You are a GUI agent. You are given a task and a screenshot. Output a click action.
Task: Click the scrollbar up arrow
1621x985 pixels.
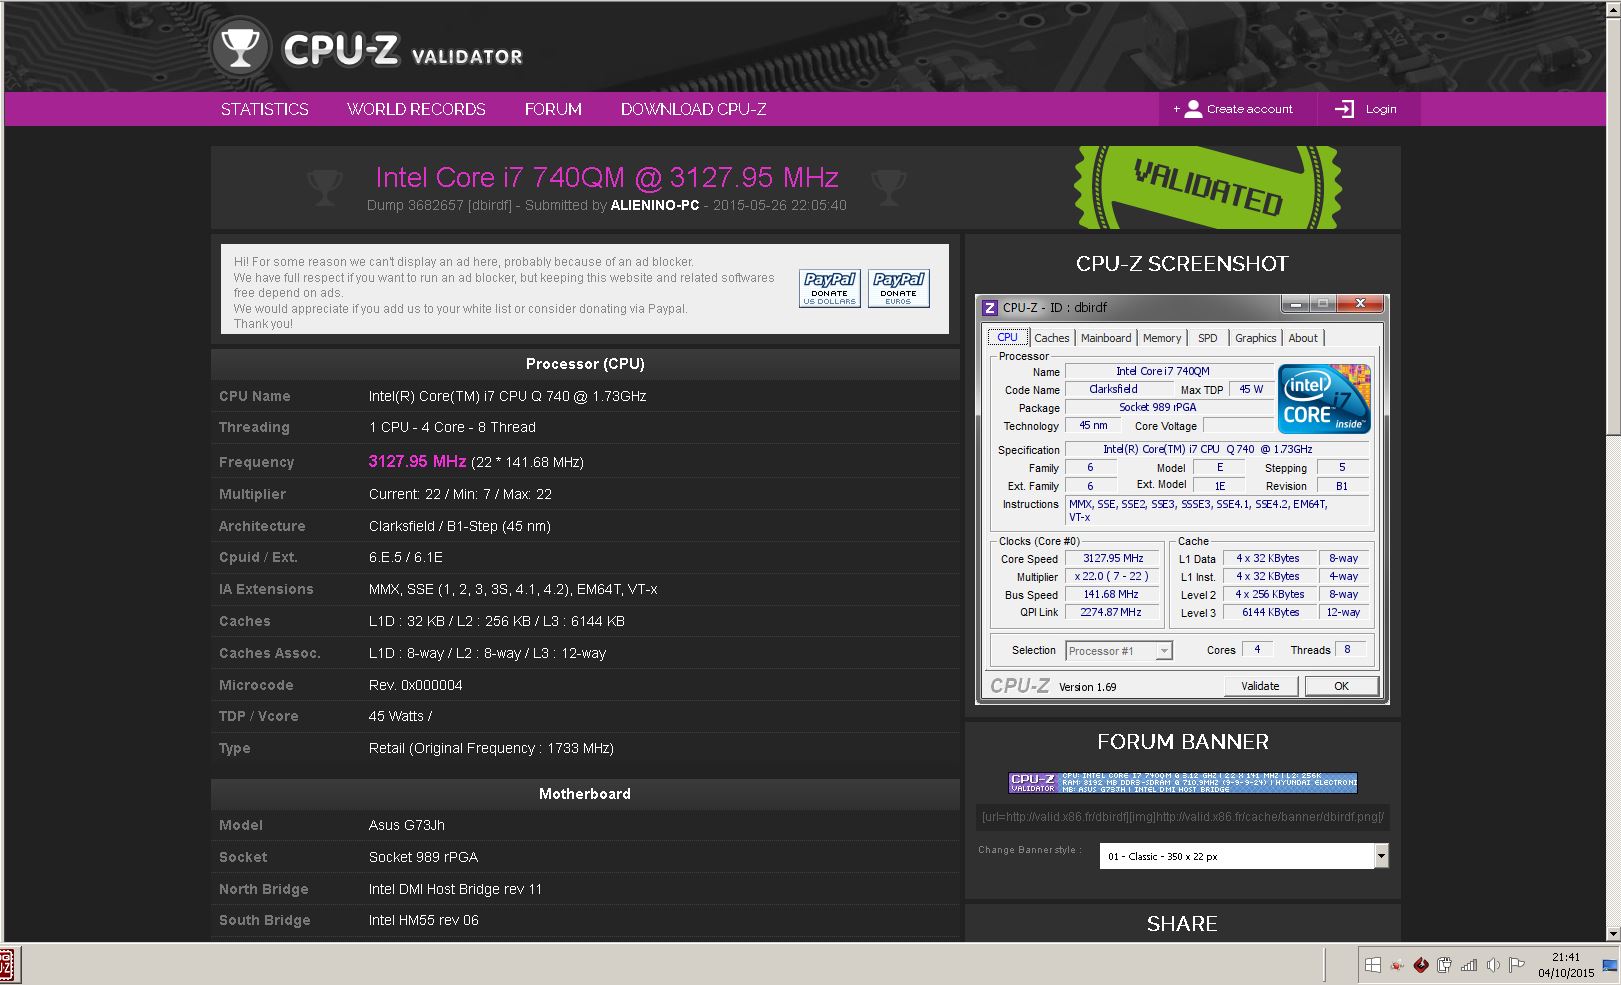(x=1612, y=9)
